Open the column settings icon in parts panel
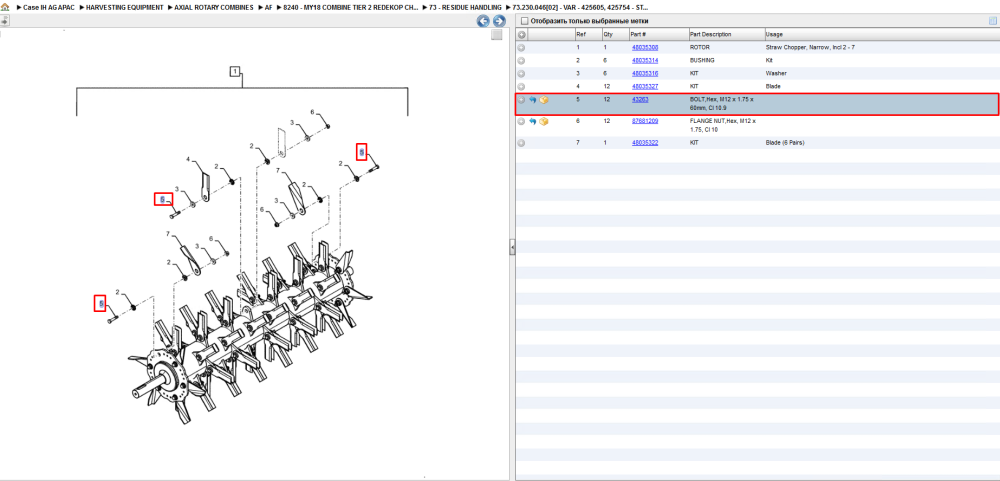Viewport: 1000px width, 481px height. (992, 21)
